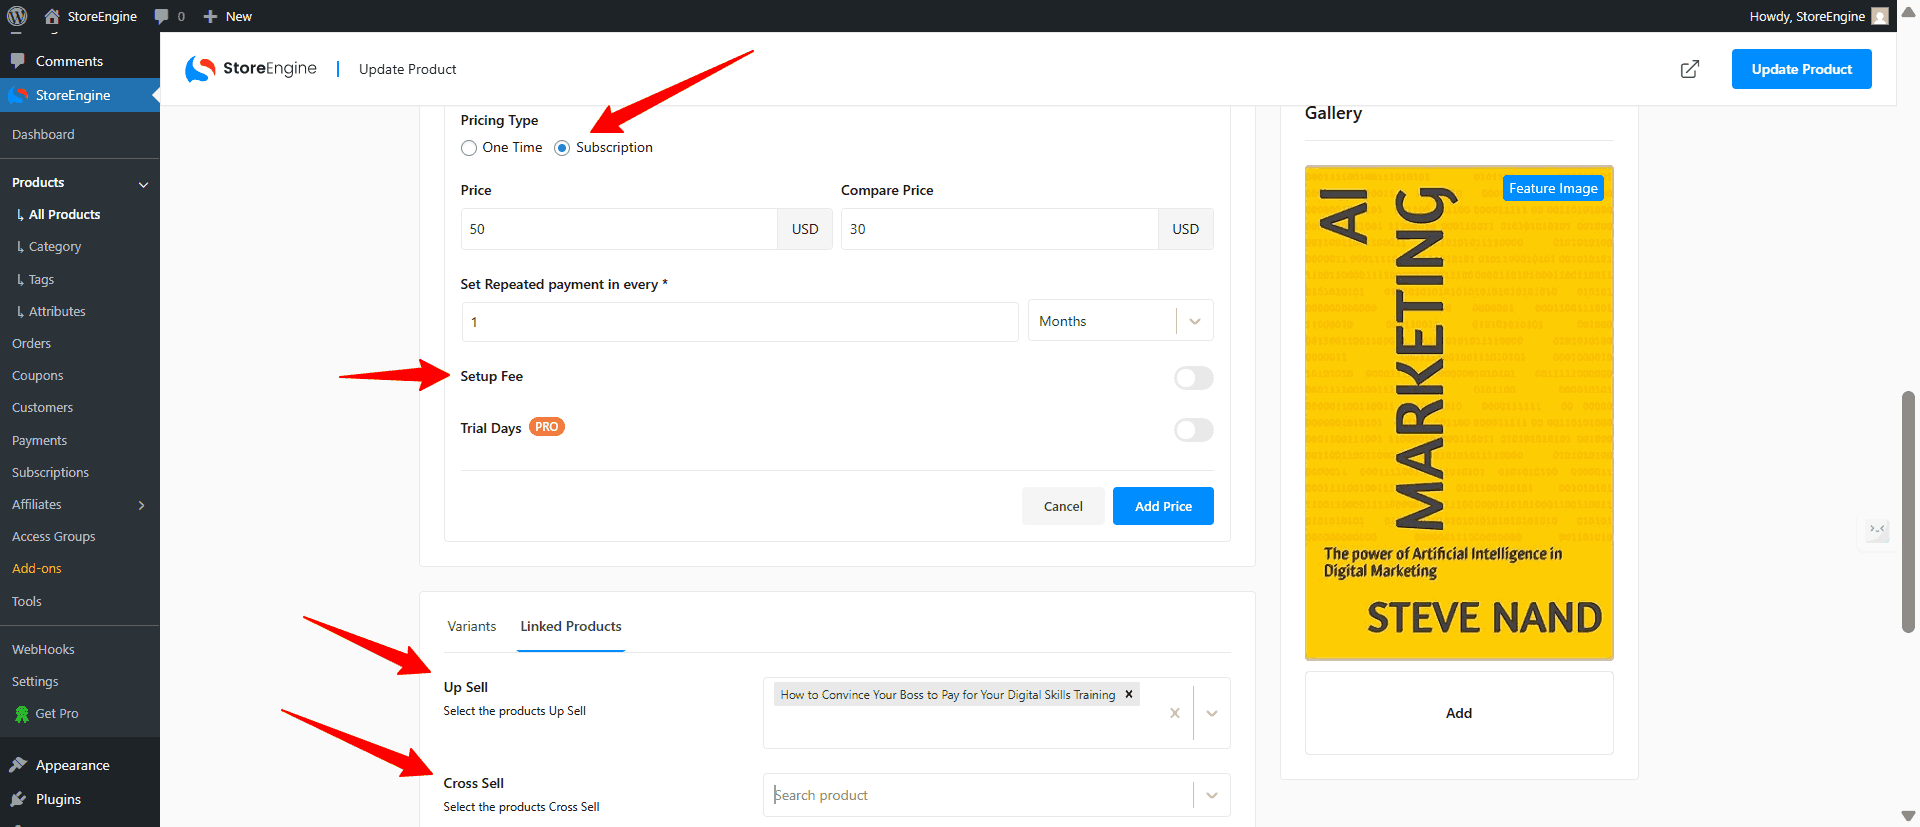Open the Add-ons link
1920x827 pixels.
tap(37, 568)
